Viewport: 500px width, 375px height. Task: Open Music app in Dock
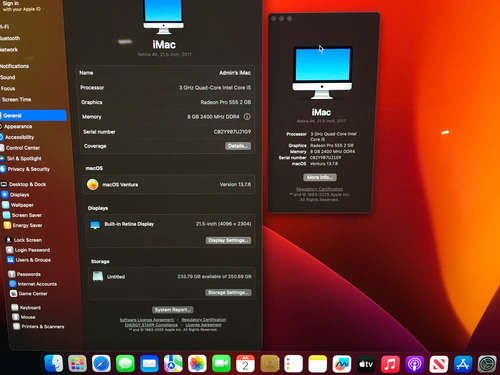390,363
